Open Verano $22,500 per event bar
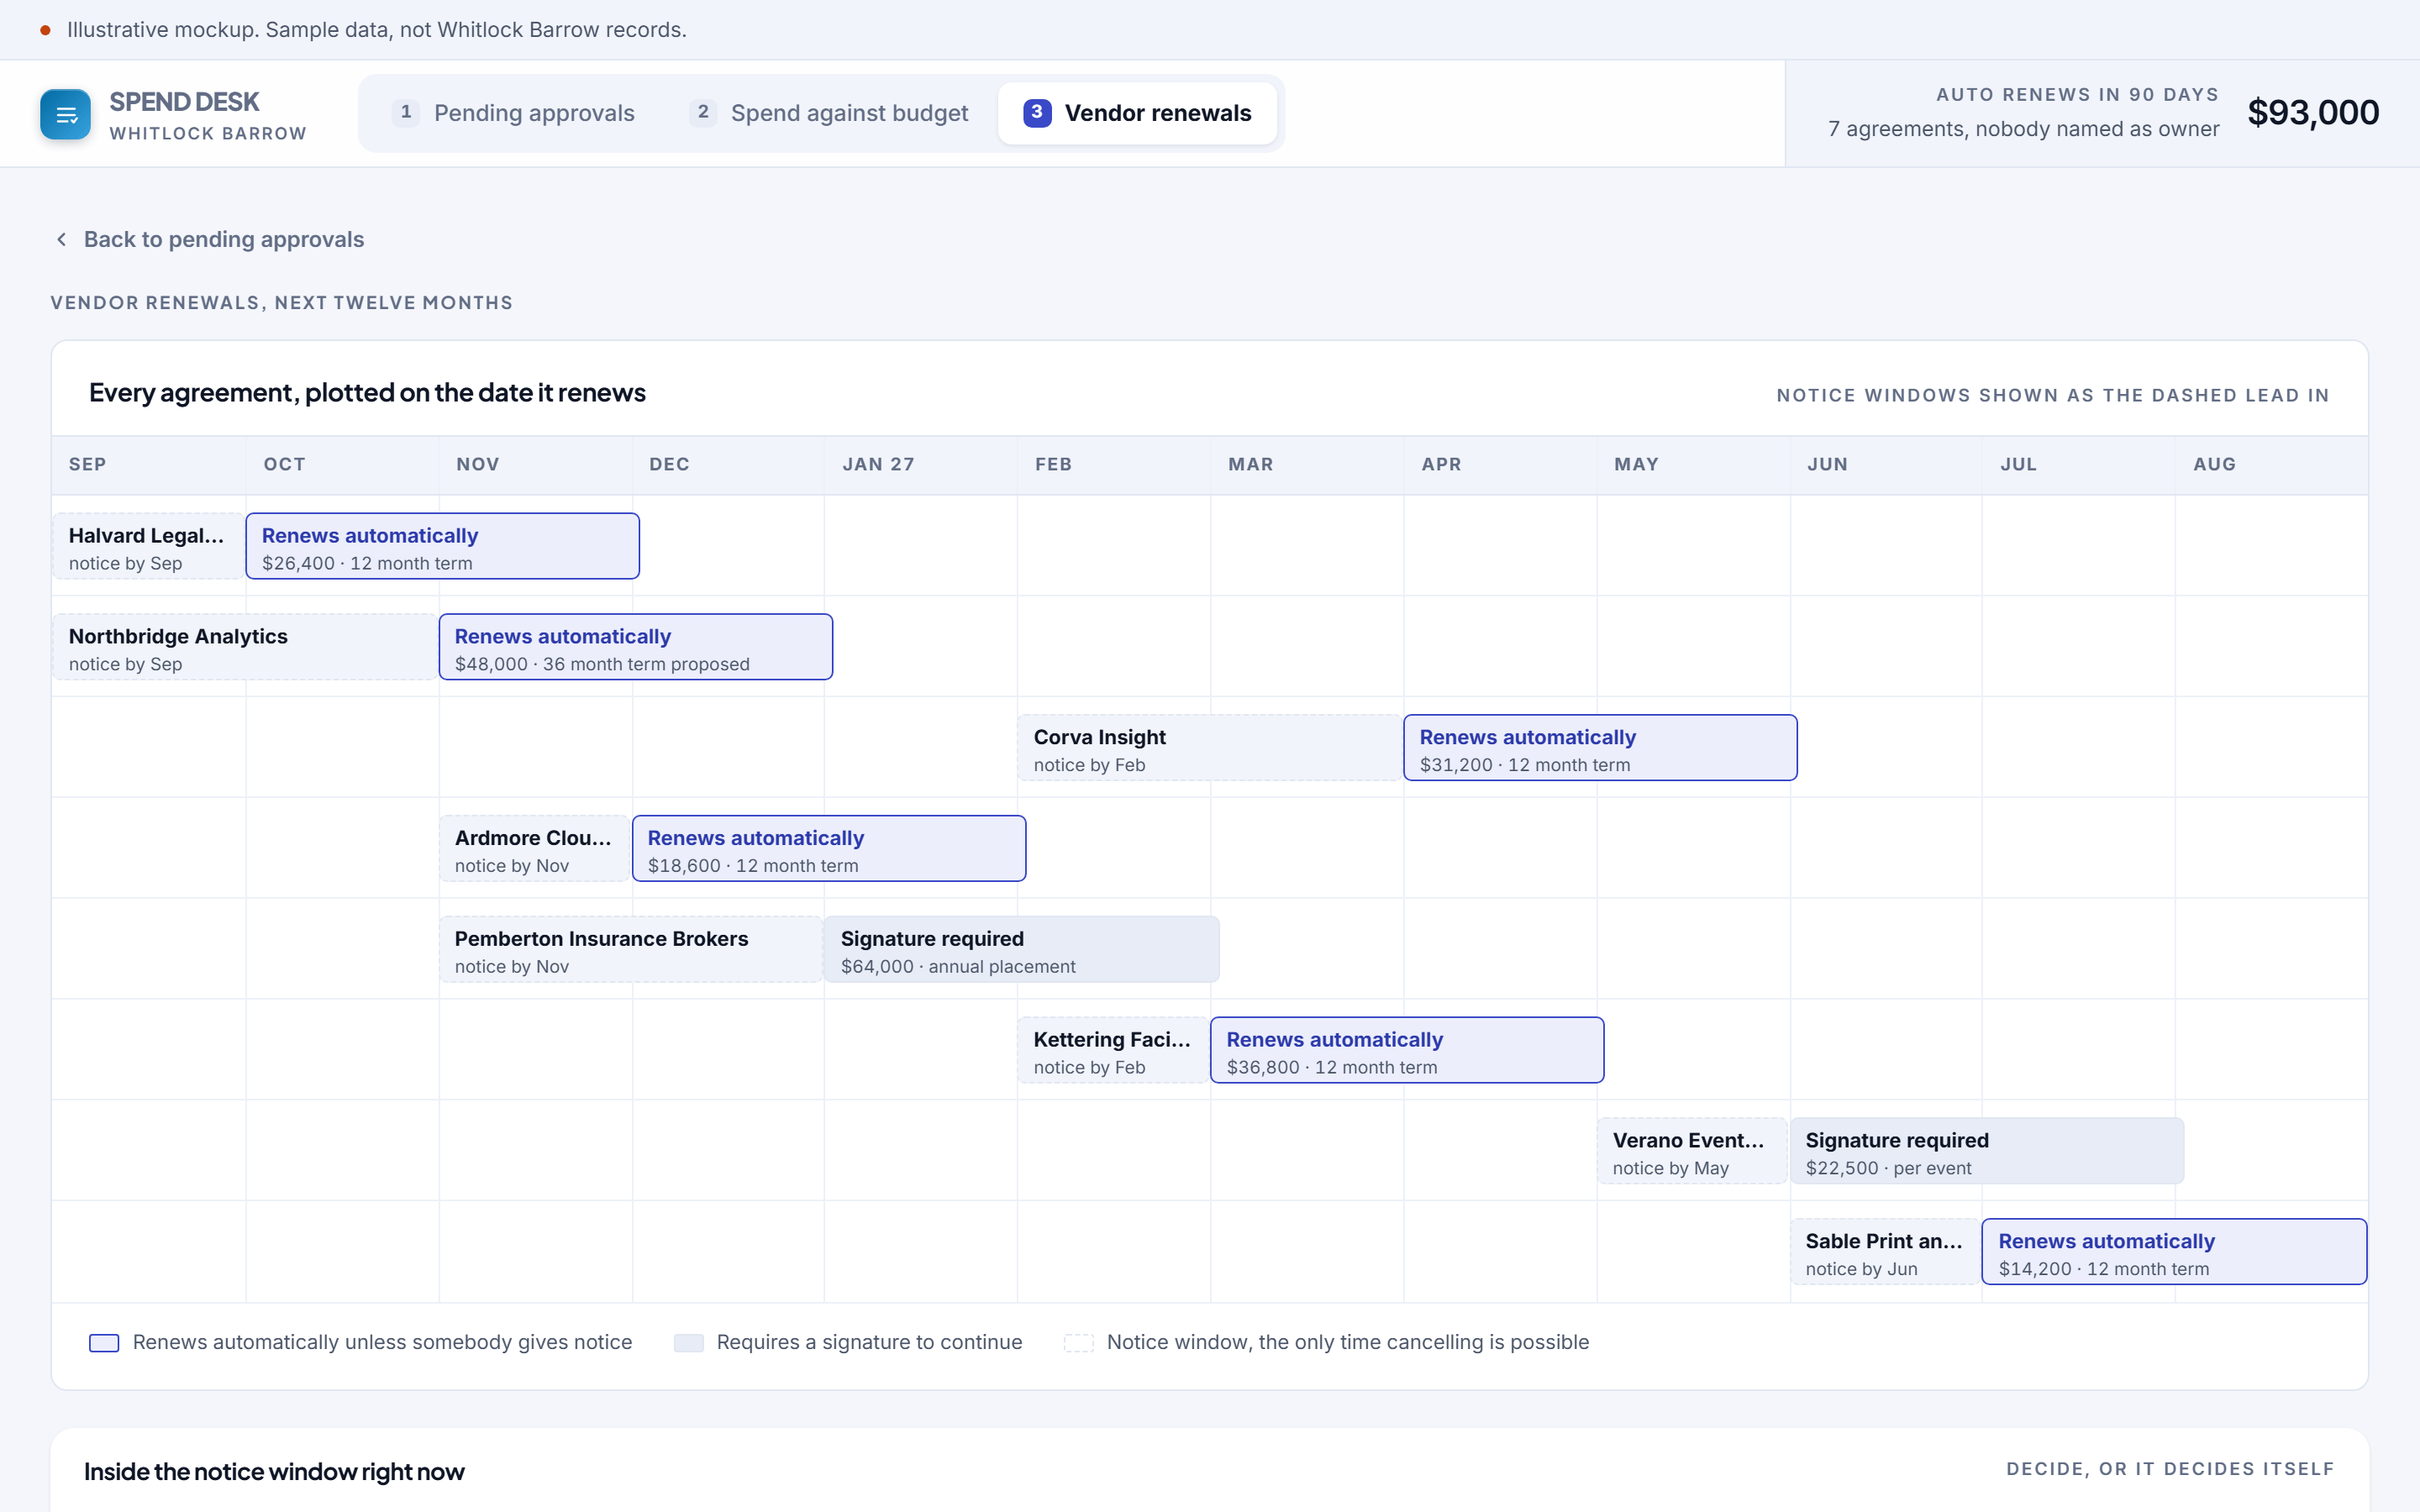Screen dimensions: 2420x1512 pos(1986,1152)
